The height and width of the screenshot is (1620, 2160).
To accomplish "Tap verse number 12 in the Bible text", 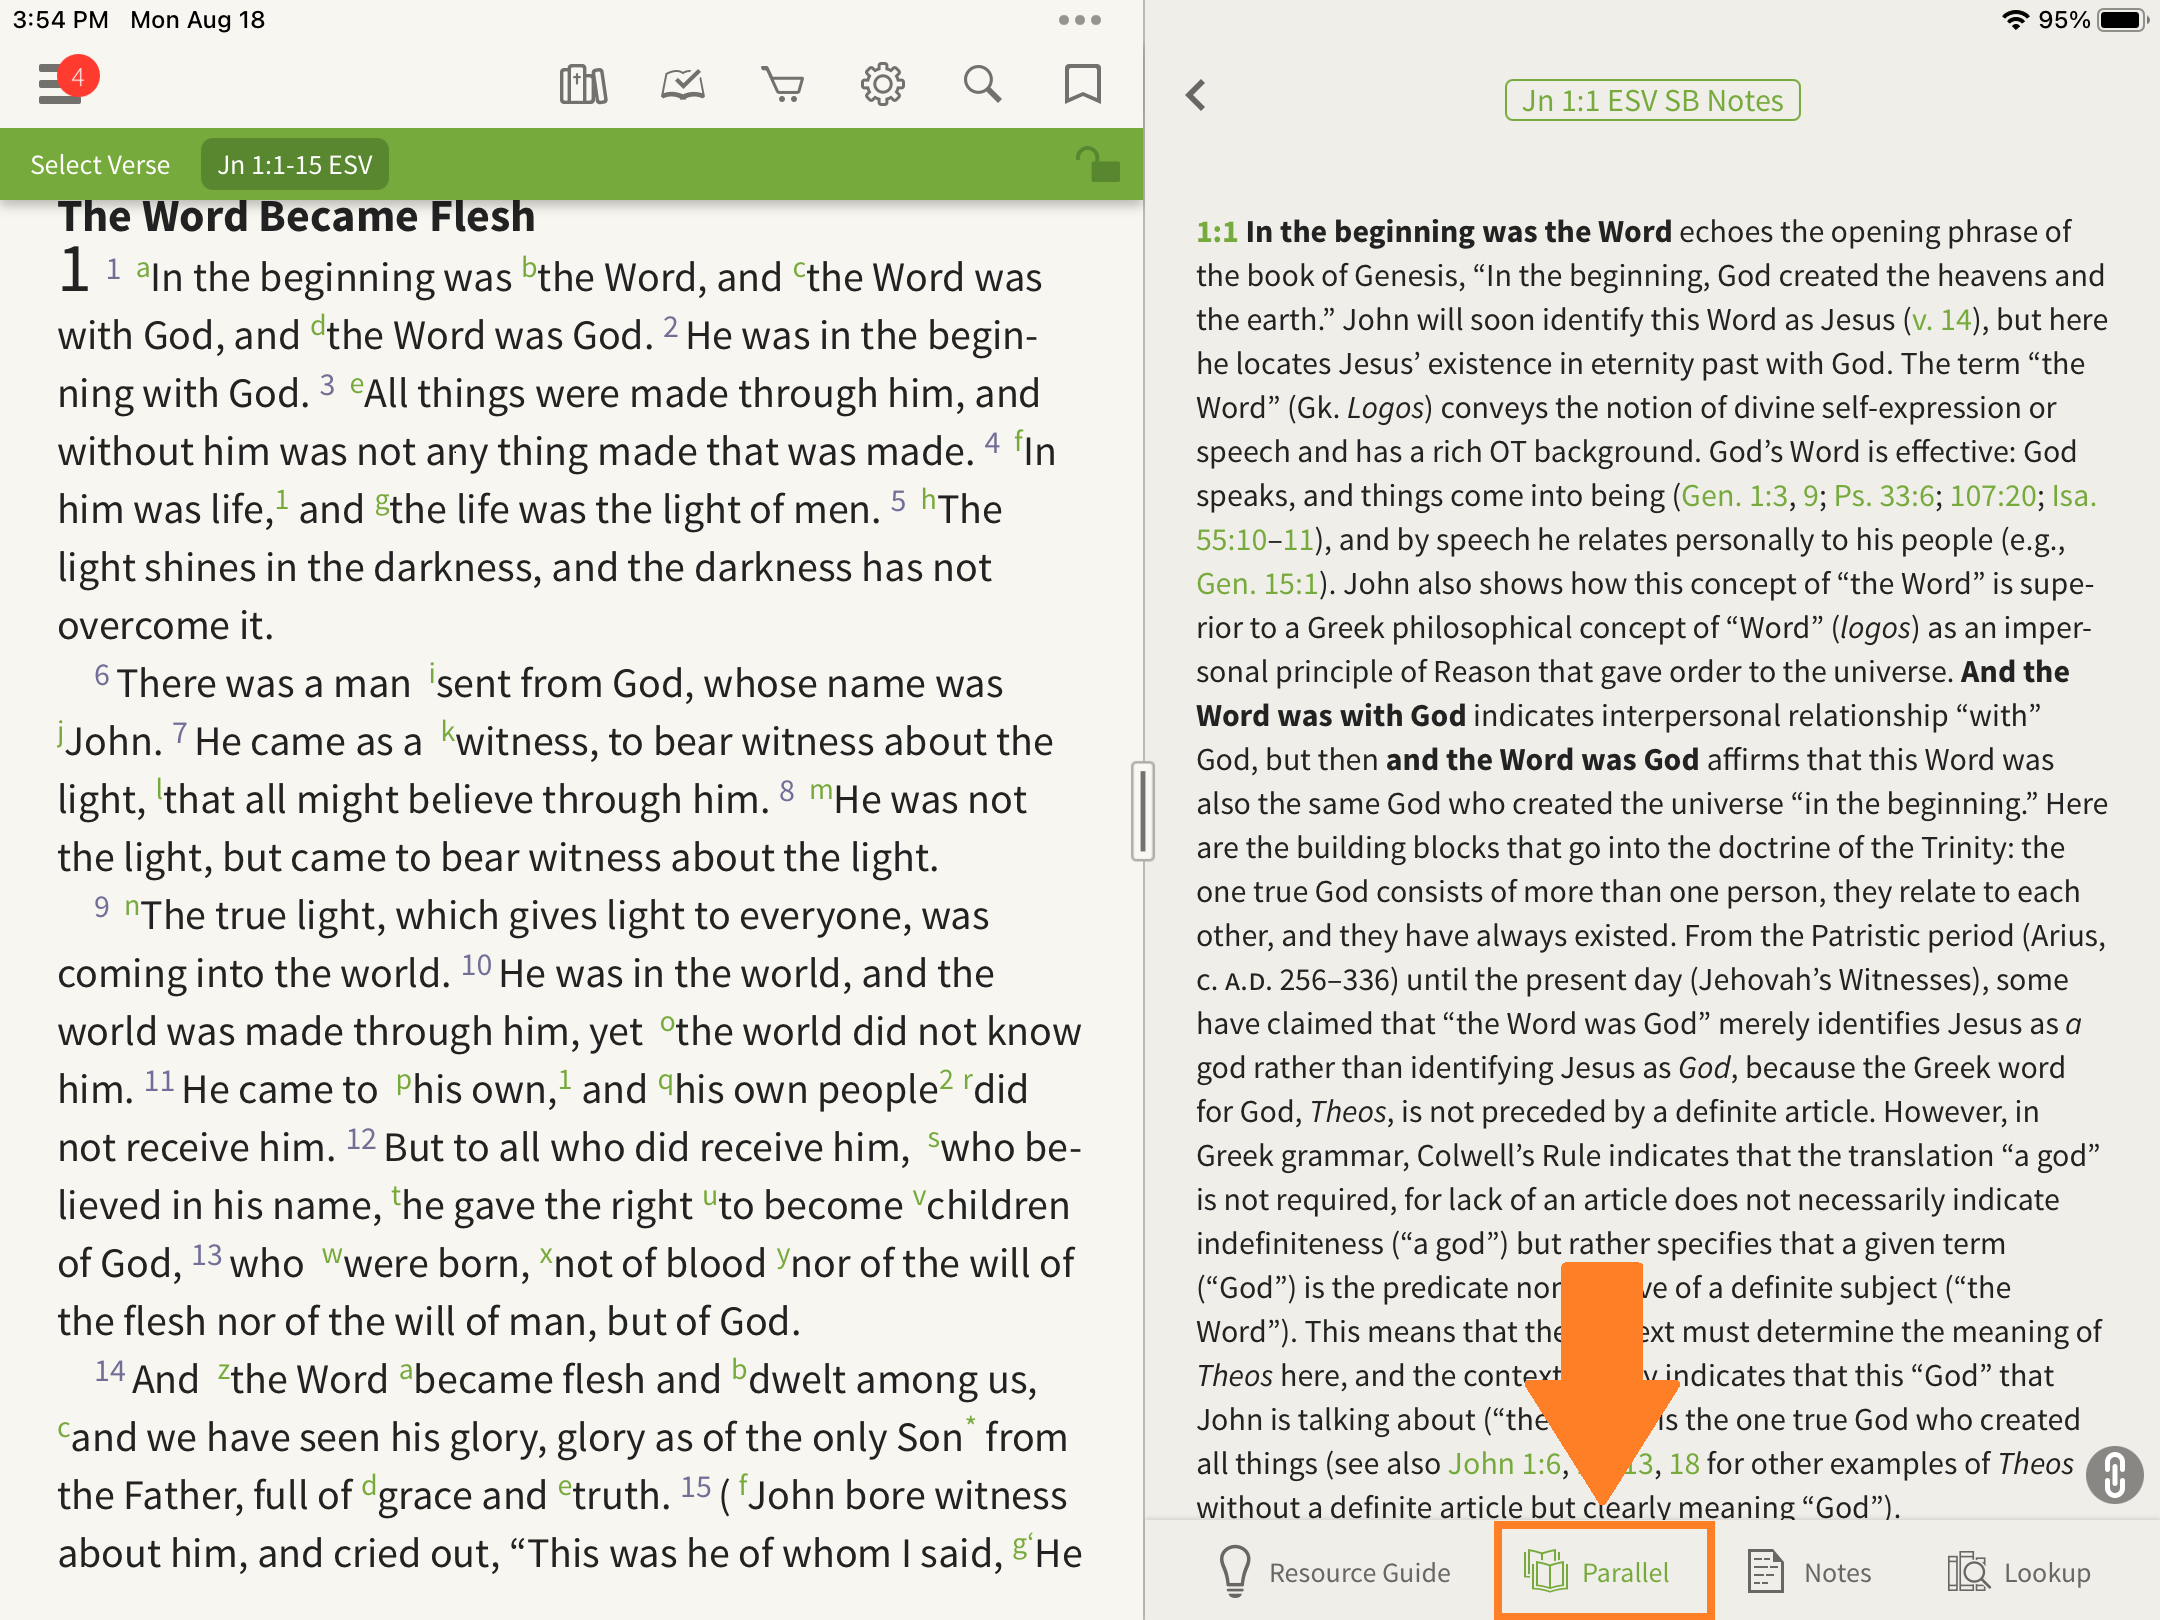I will pyautogui.click(x=361, y=1139).
